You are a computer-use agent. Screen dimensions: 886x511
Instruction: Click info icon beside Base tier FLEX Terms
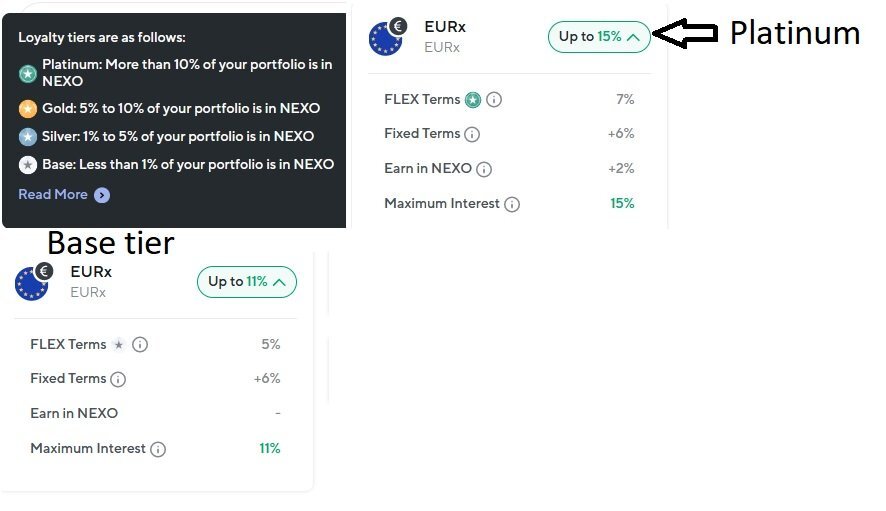tap(140, 344)
